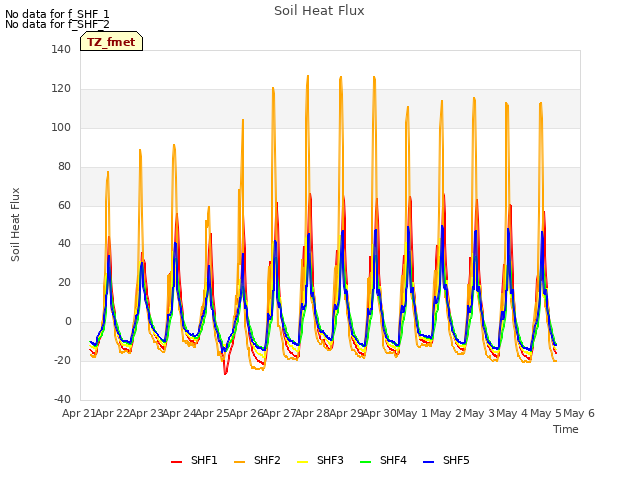Click the red SHF1 legend swatch
Image resolution: width=640 pixels, height=480 pixels.
pyautogui.click(x=176, y=462)
